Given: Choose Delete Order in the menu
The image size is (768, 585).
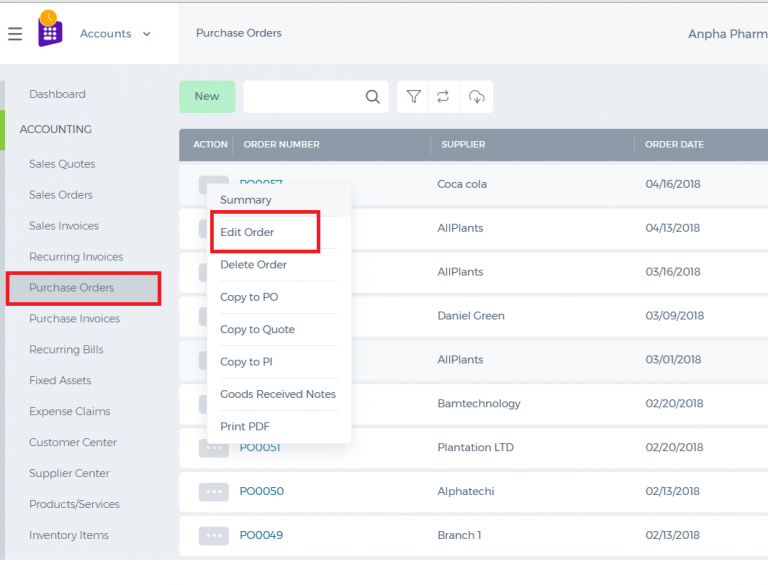Looking at the screenshot, I should (253, 265).
